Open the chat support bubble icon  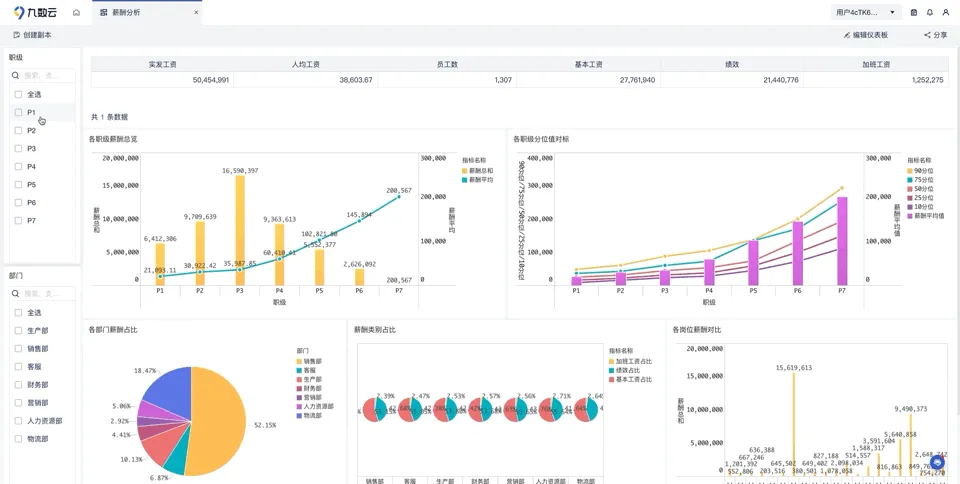pos(937,463)
